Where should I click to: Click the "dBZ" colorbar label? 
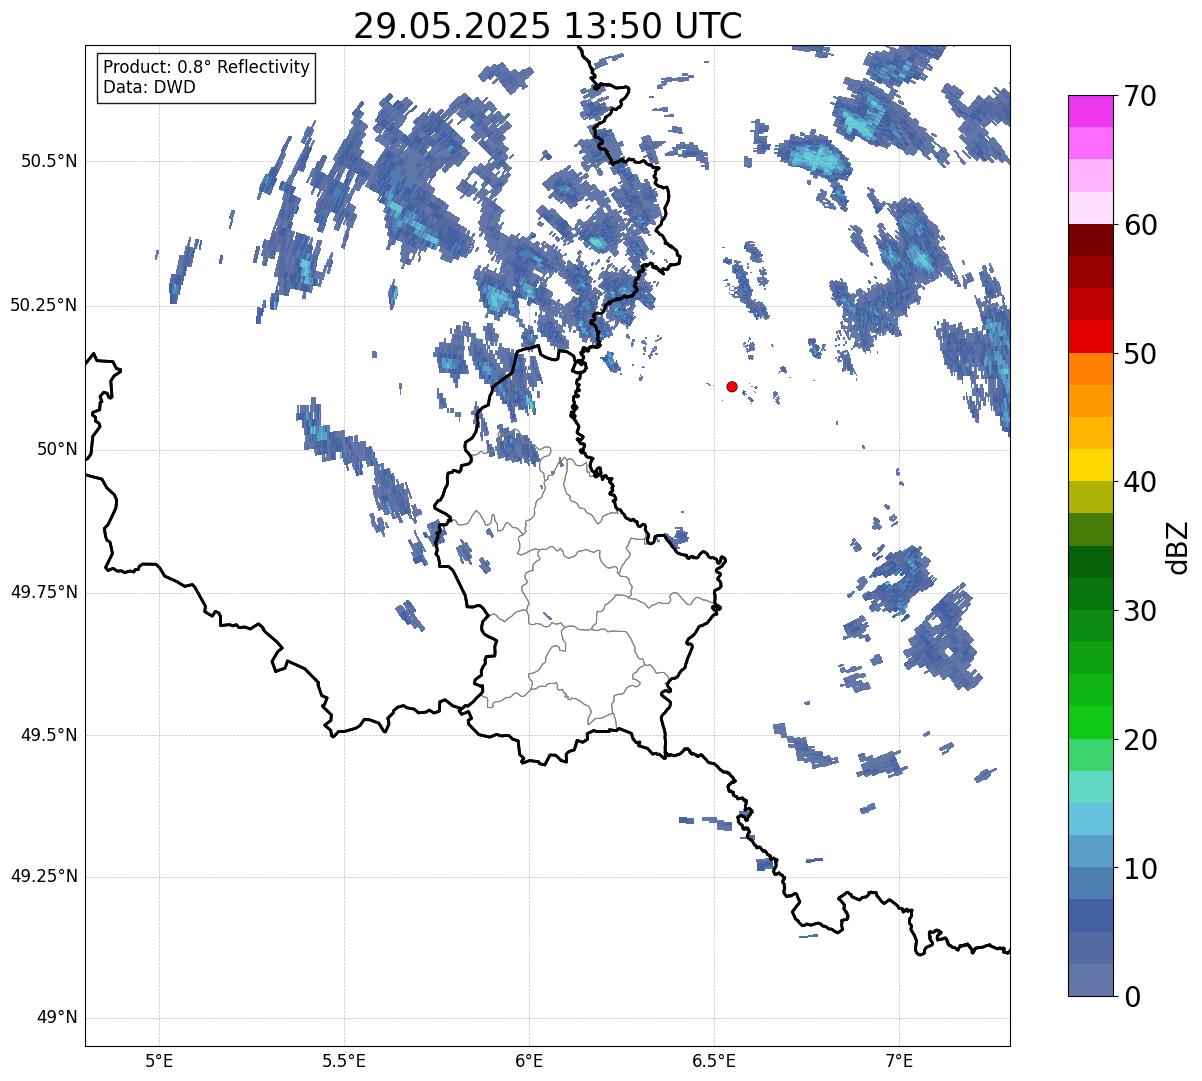(x=1178, y=546)
